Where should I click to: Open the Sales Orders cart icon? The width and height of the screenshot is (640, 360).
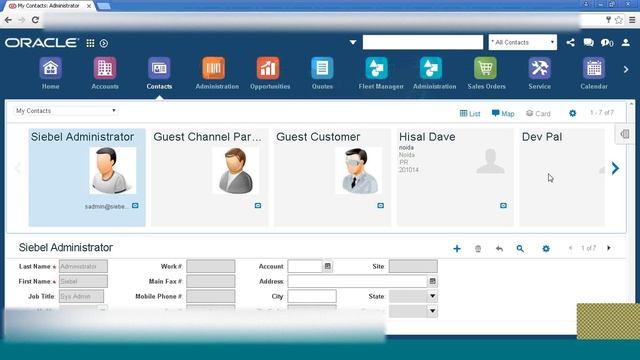[485, 68]
